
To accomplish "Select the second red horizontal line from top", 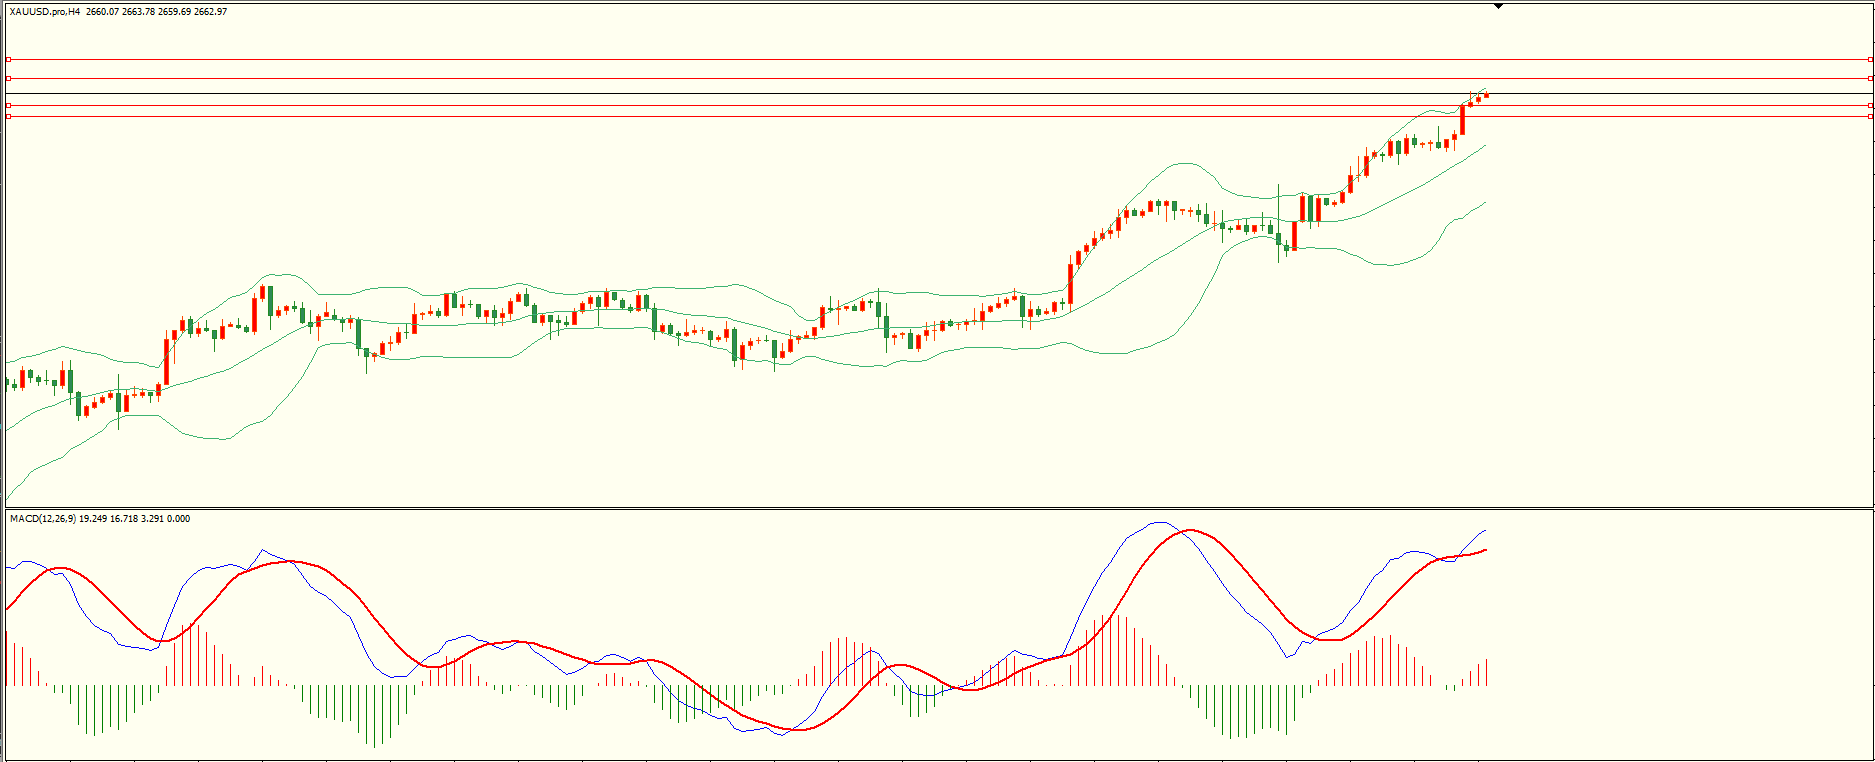I will point(938,78).
